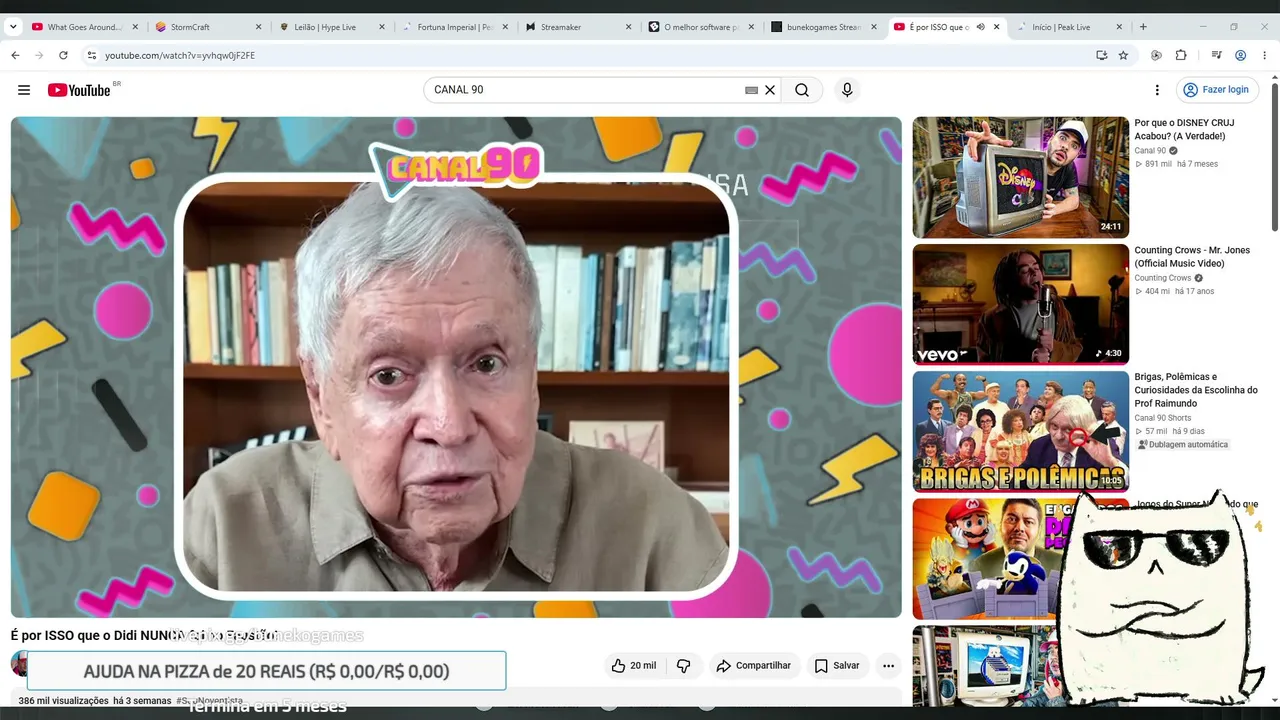Install app icon in address bar

(x=1101, y=55)
